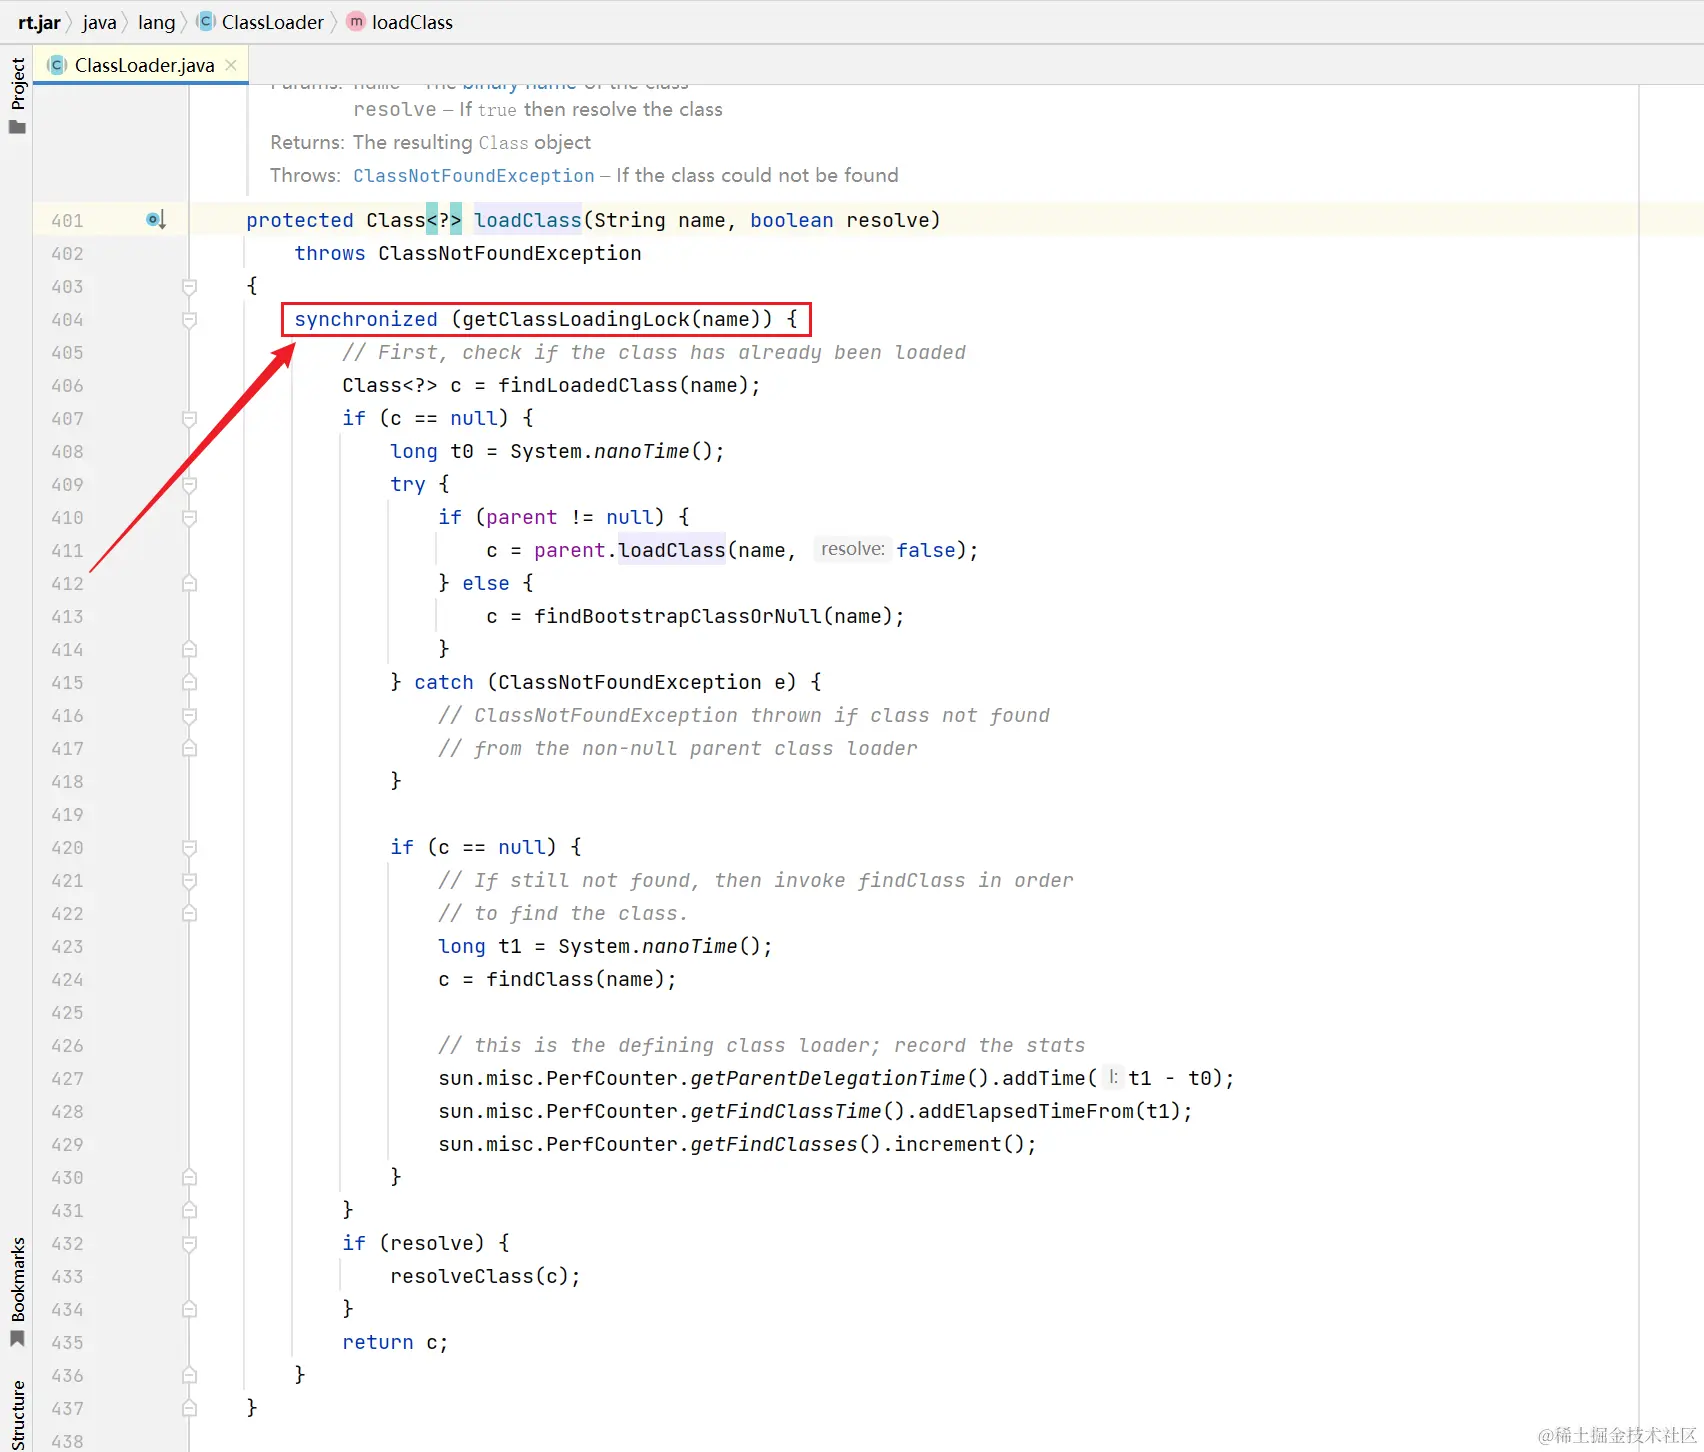Collapse the method body at line 403
1704x1452 pixels.
[x=189, y=287]
